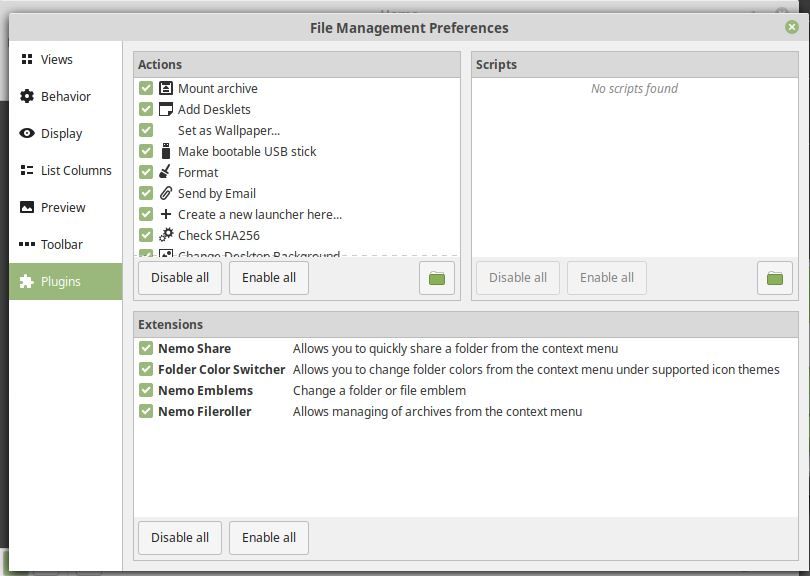This screenshot has width=810, height=576.
Task: Click the Check SHA256 gears icon
Action: coord(166,235)
